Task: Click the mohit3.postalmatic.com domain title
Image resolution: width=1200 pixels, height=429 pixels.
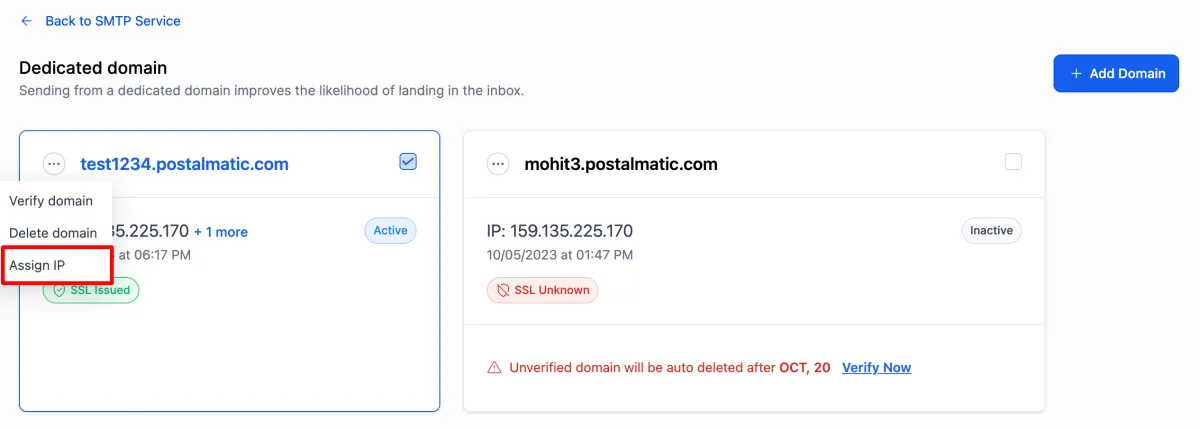Action: pyautogui.click(x=621, y=164)
